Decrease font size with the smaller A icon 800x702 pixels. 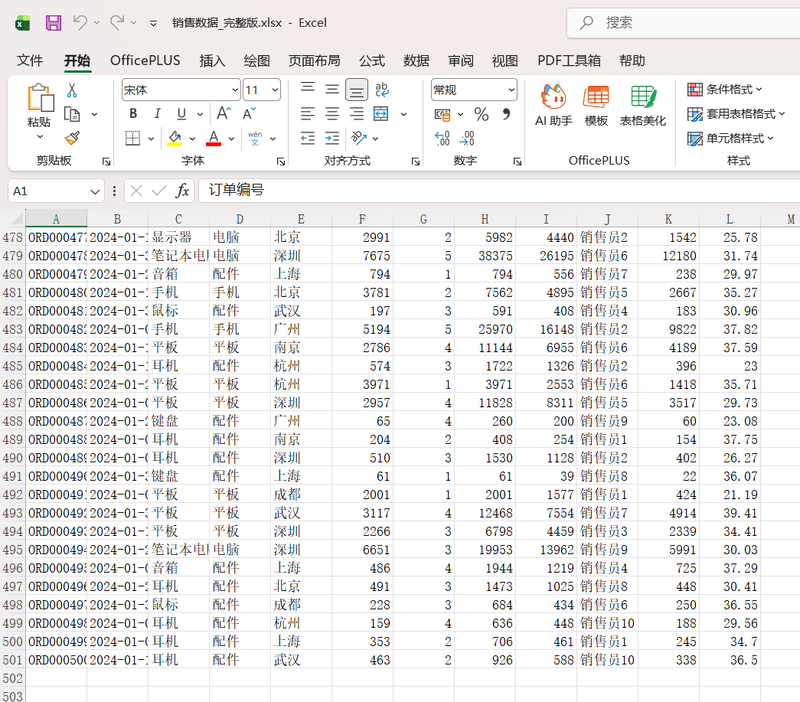pos(249,113)
